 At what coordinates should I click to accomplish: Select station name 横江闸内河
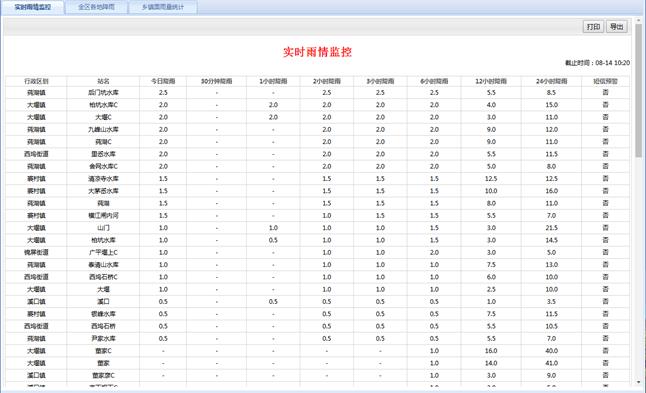tap(103, 215)
